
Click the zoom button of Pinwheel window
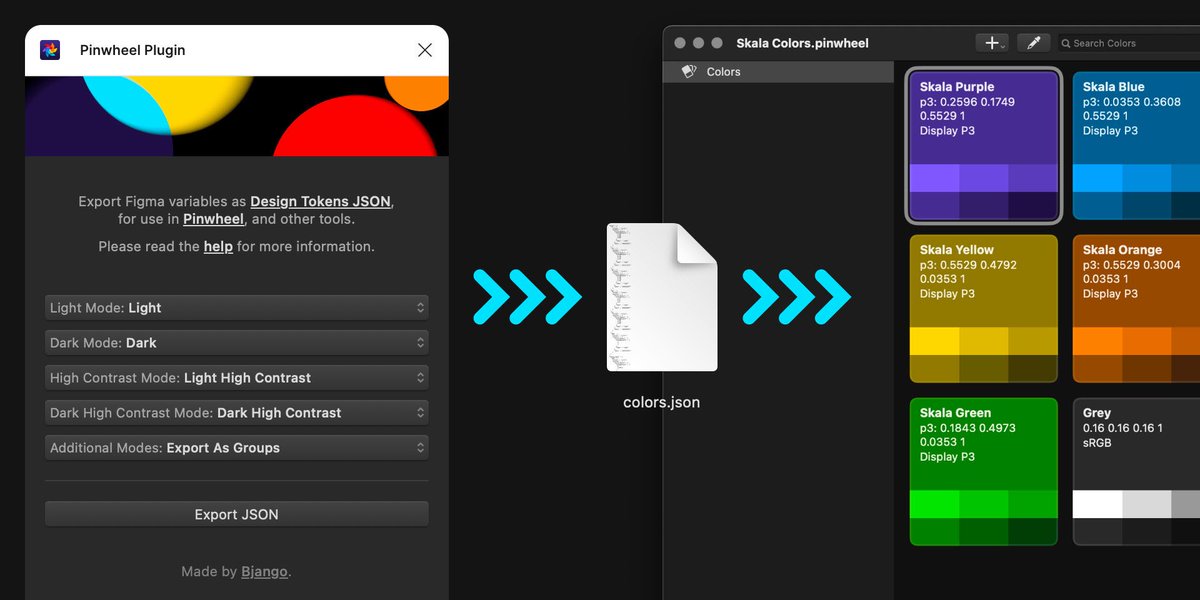pyautogui.click(x=716, y=43)
